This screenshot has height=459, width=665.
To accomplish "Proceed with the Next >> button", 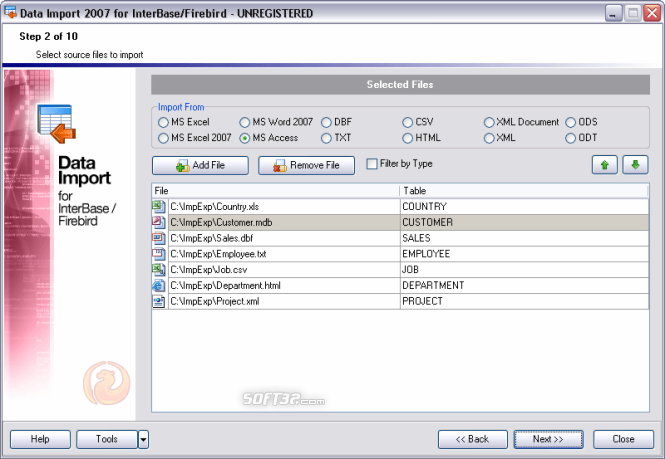I will [x=548, y=439].
